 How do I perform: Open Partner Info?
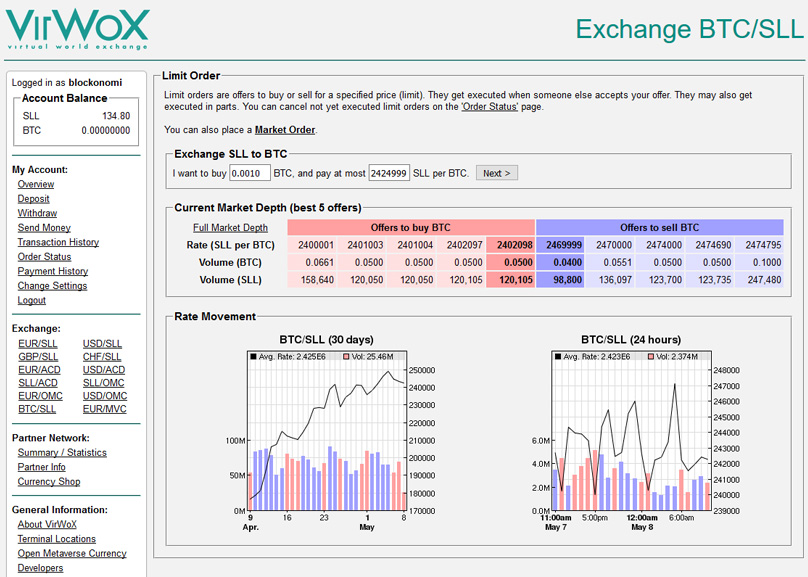pos(41,467)
